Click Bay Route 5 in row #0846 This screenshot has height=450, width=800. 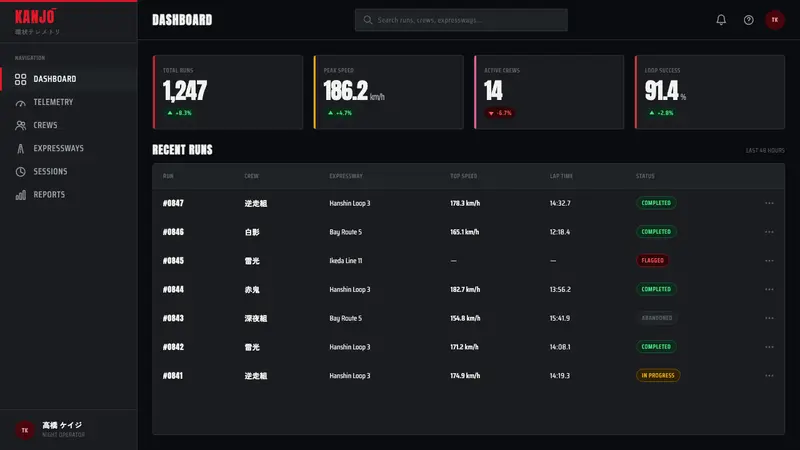tap(345, 232)
